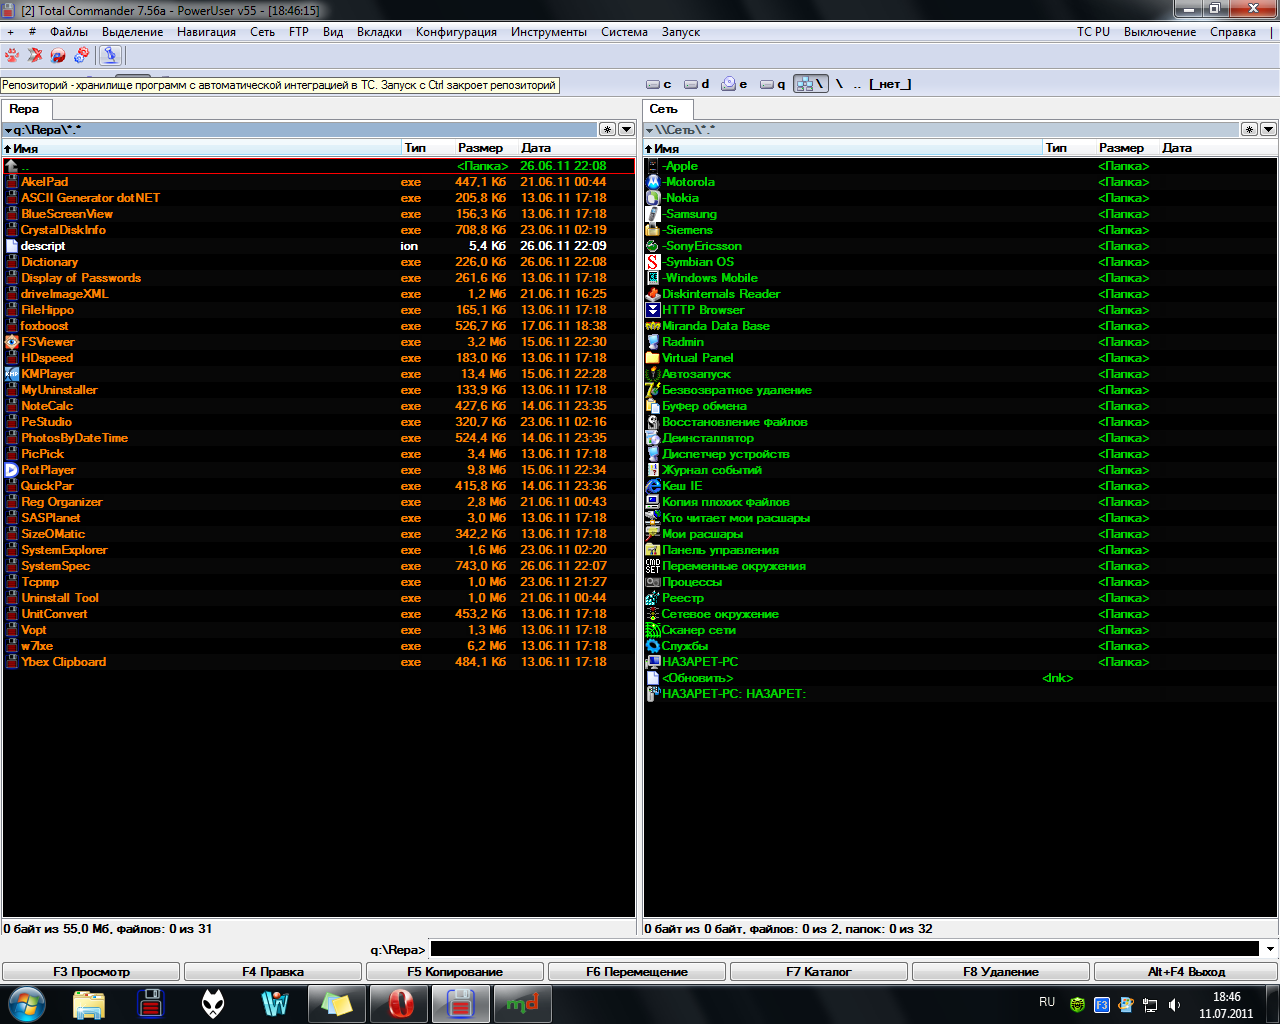Open the Радmin plugin icon
The width and height of the screenshot is (1280, 1024).
pyautogui.click(x=653, y=342)
